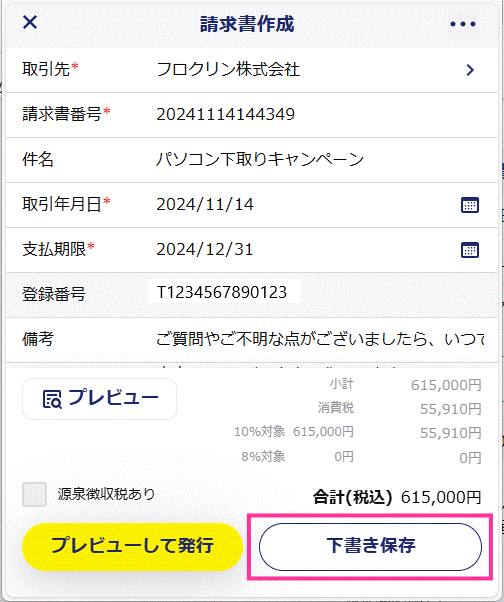The image size is (504, 602).
Task: Click the 合計(税込) total 615,000円
Action: click(x=441, y=498)
